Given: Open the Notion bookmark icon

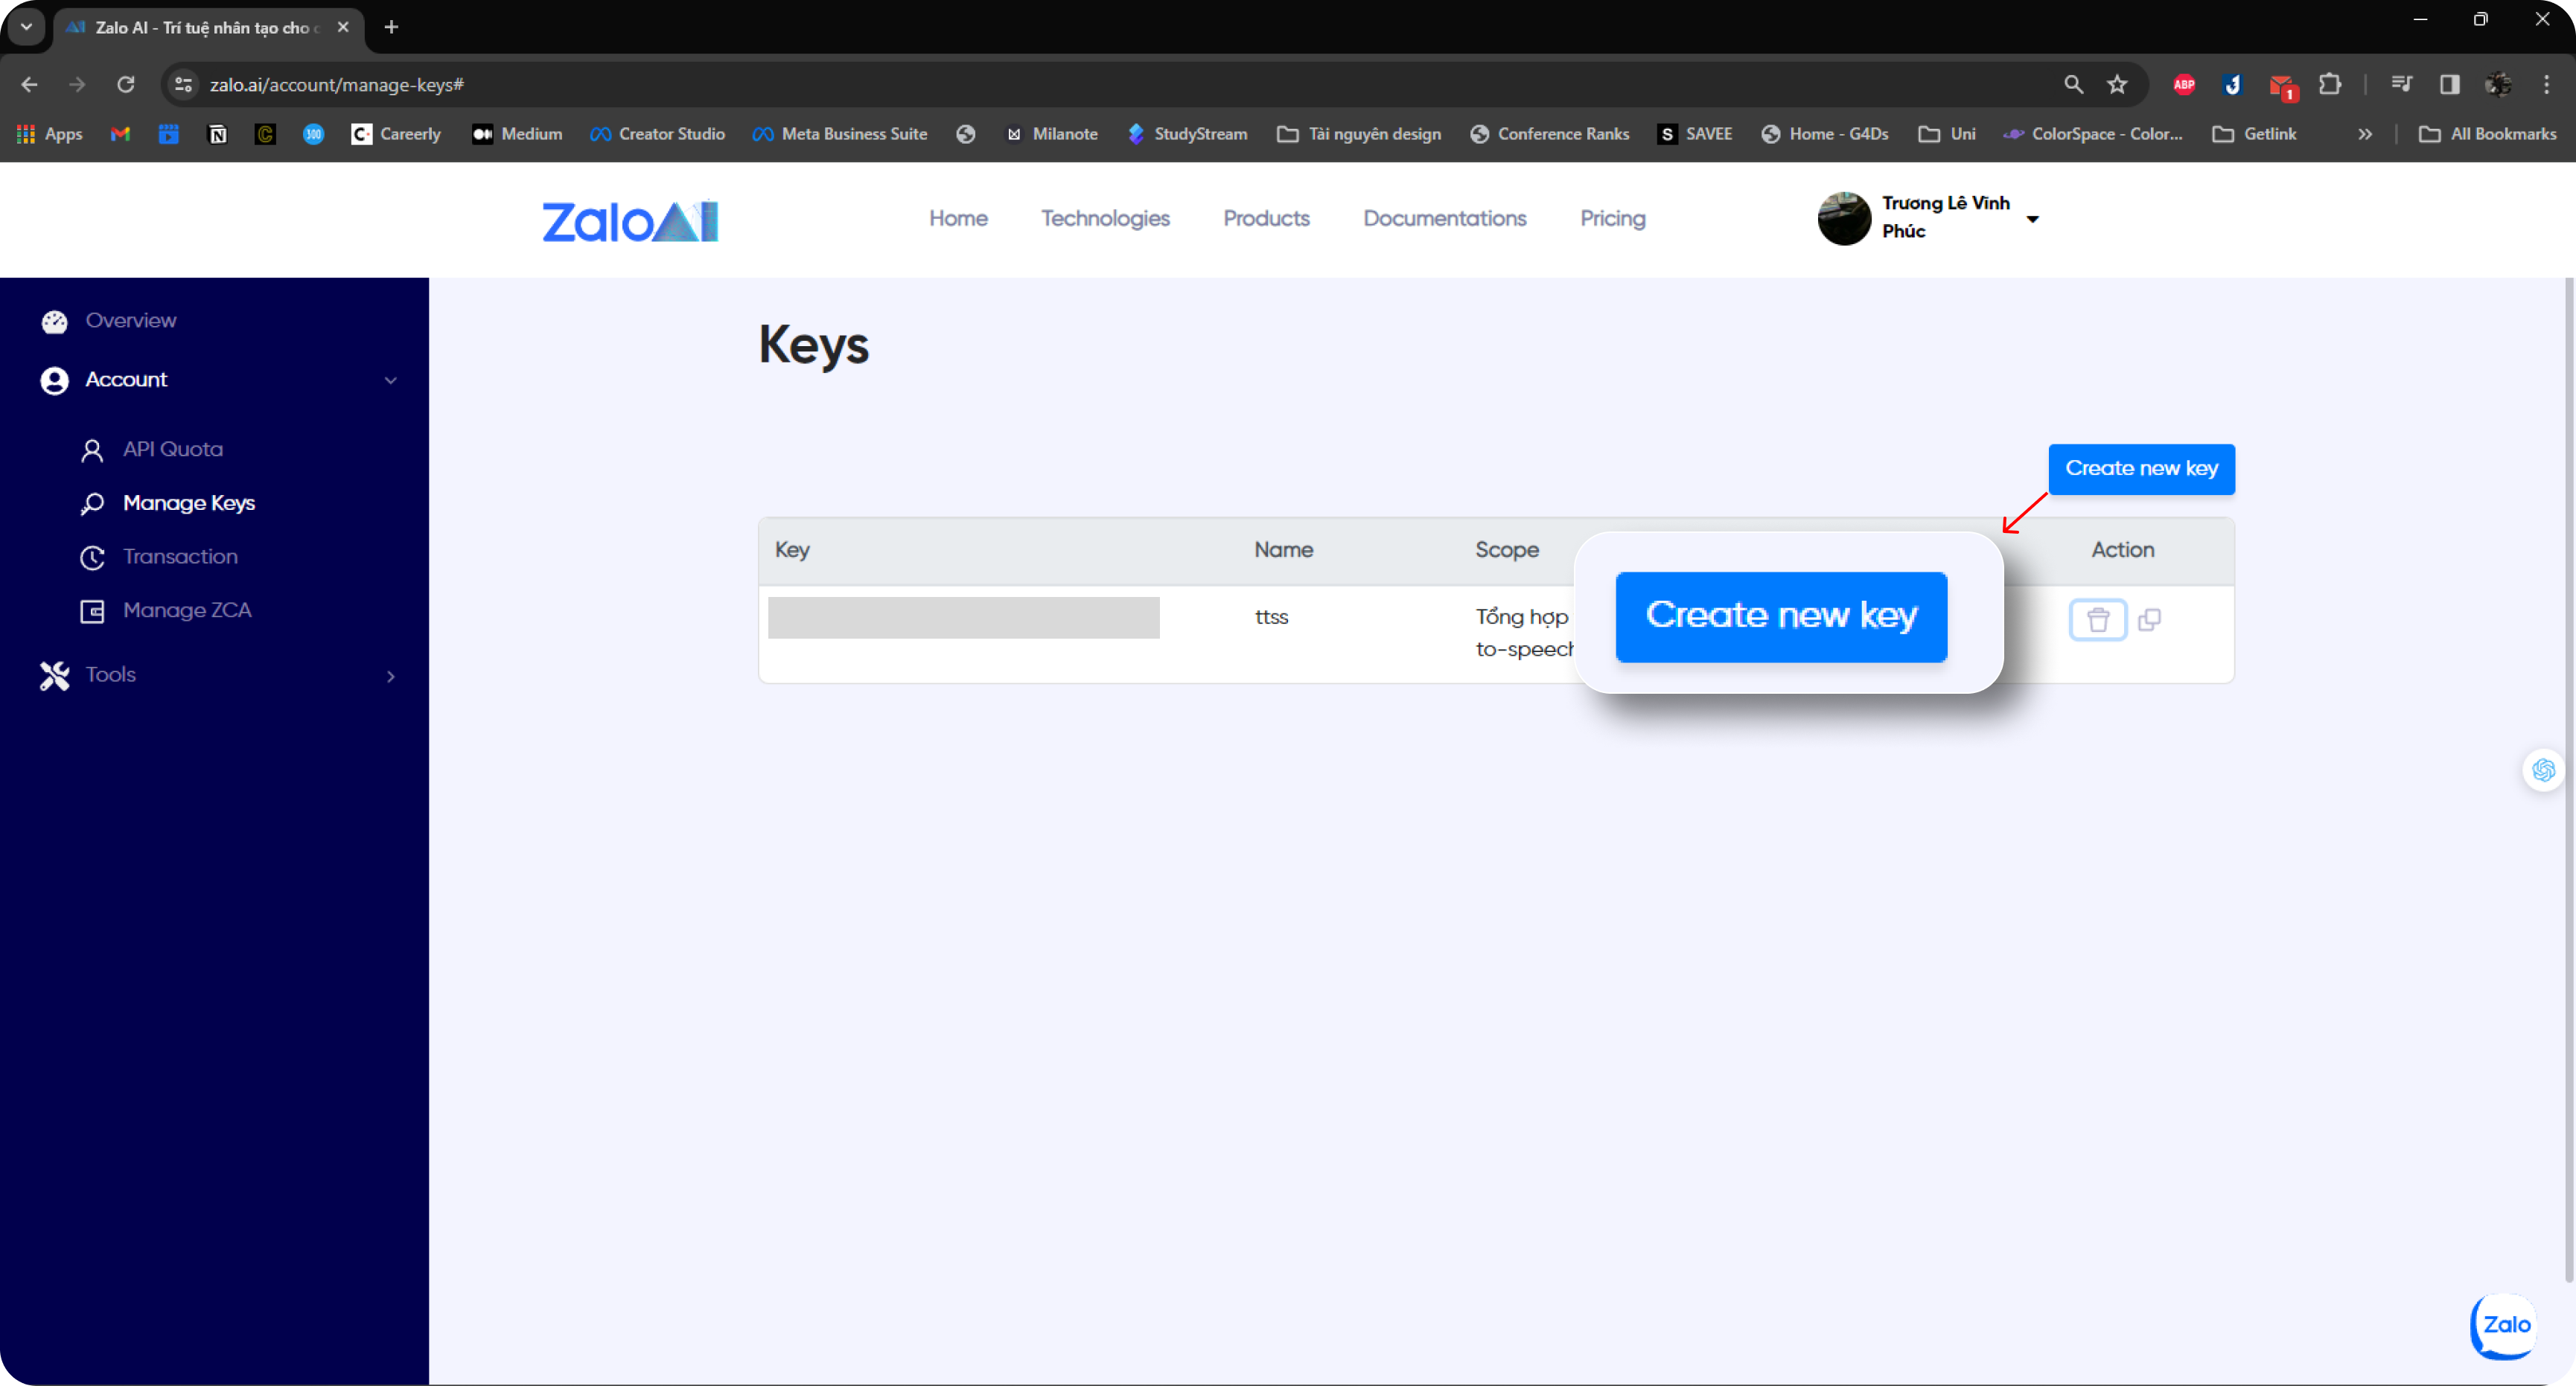Looking at the screenshot, I should tap(217, 134).
